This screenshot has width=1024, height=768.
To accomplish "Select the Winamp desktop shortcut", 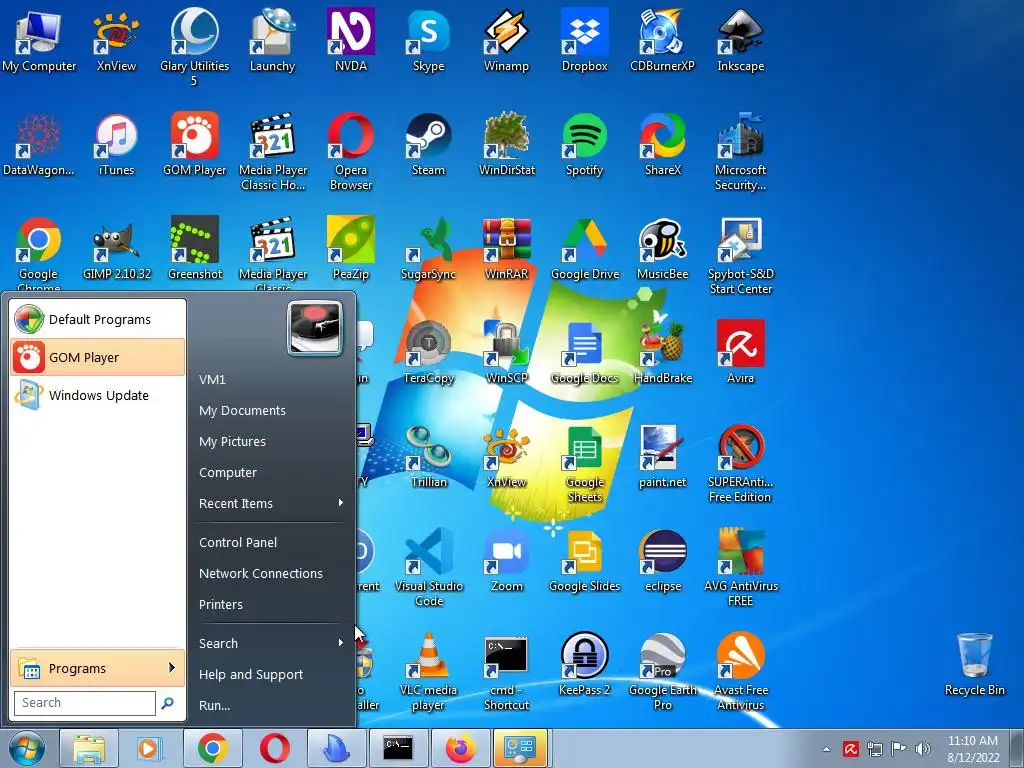I will 506,40.
